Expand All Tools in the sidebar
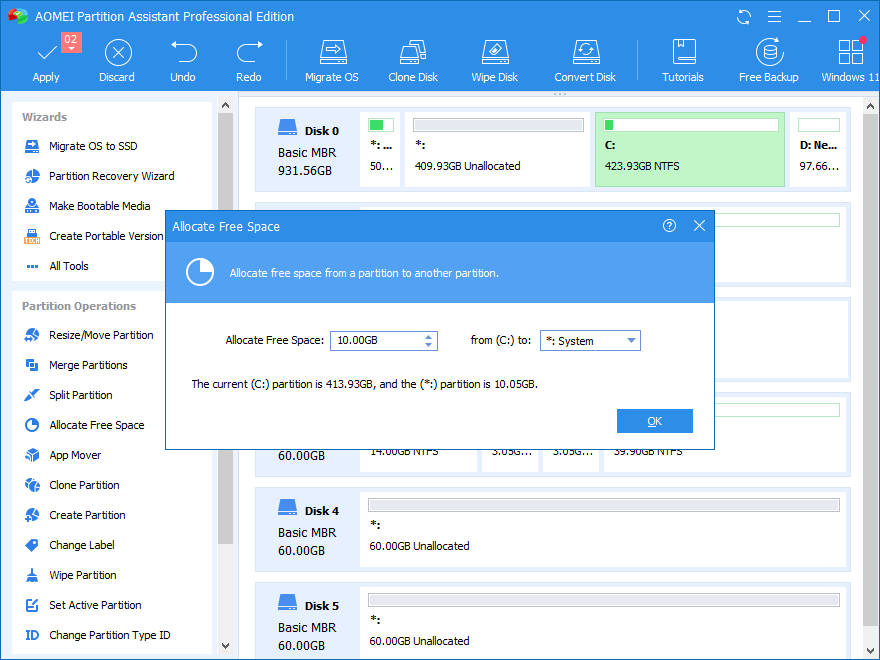880x660 pixels. (x=71, y=265)
